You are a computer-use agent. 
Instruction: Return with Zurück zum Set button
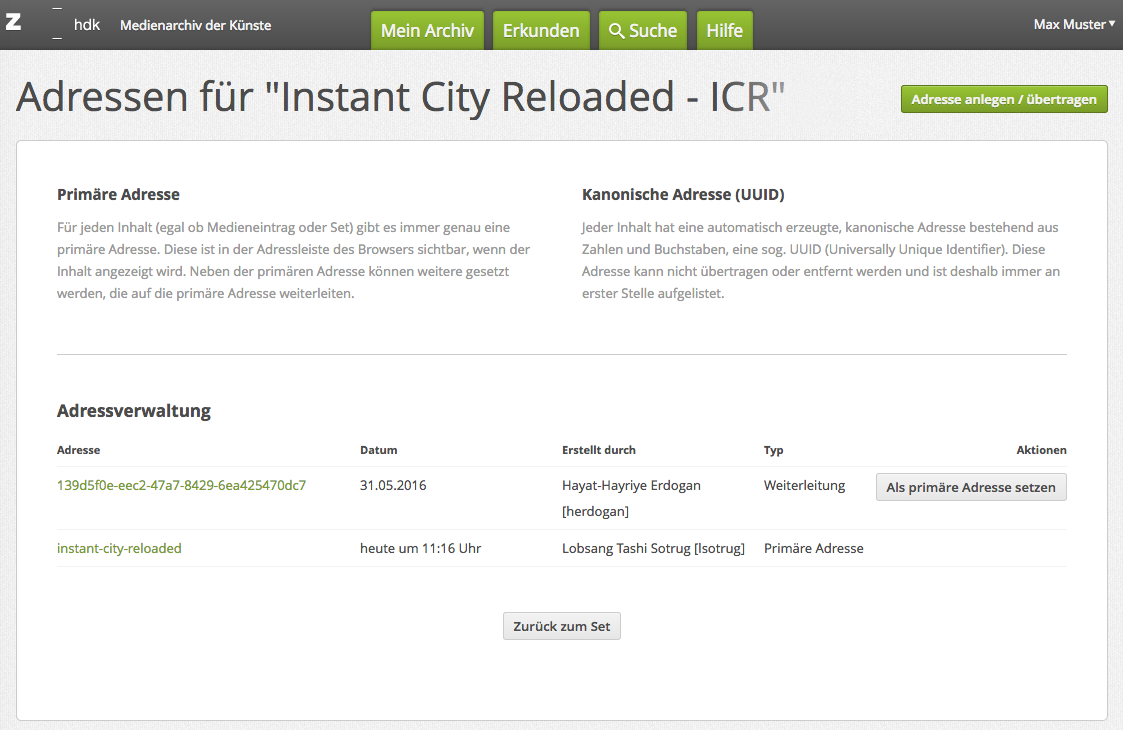pyautogui.click(x=561, y=626)
